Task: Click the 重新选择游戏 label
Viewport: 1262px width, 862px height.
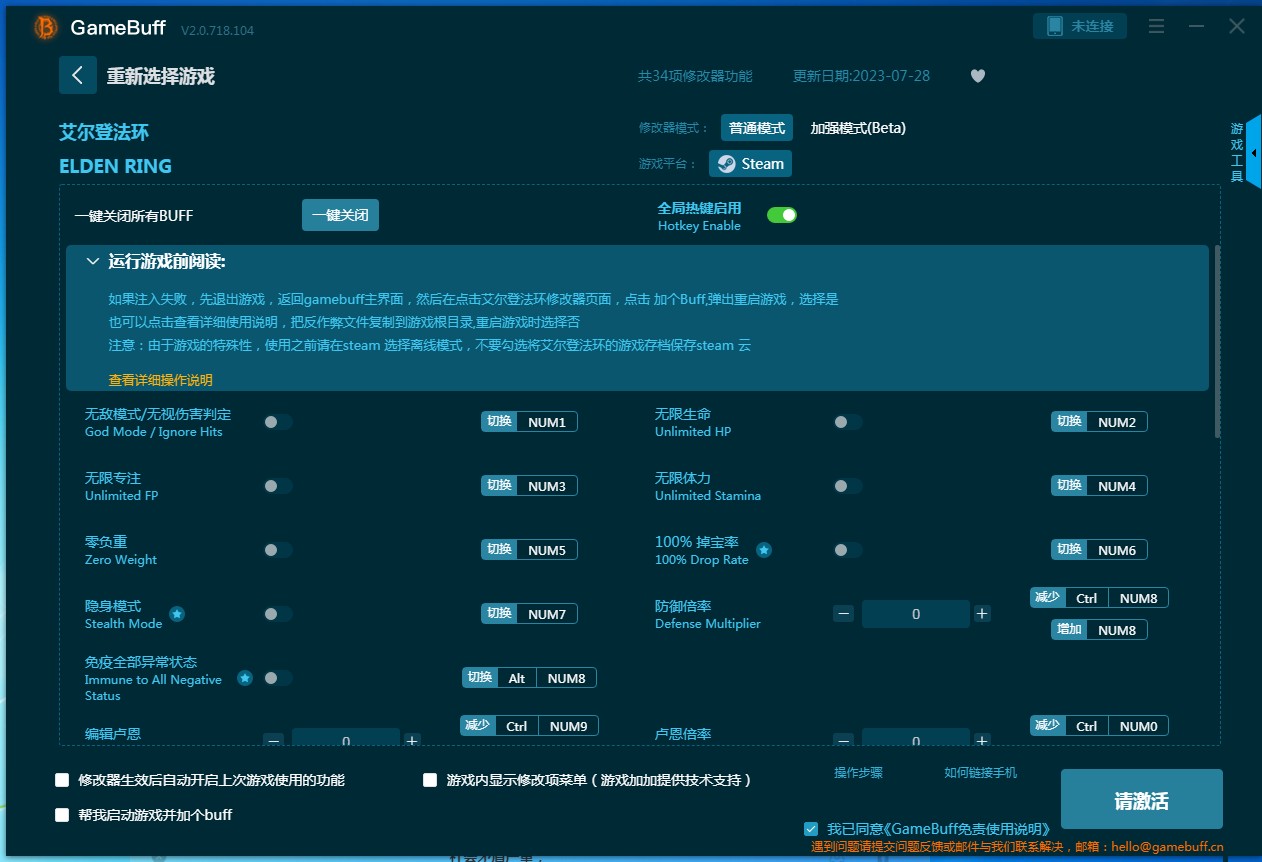Action: click(161, 76)
